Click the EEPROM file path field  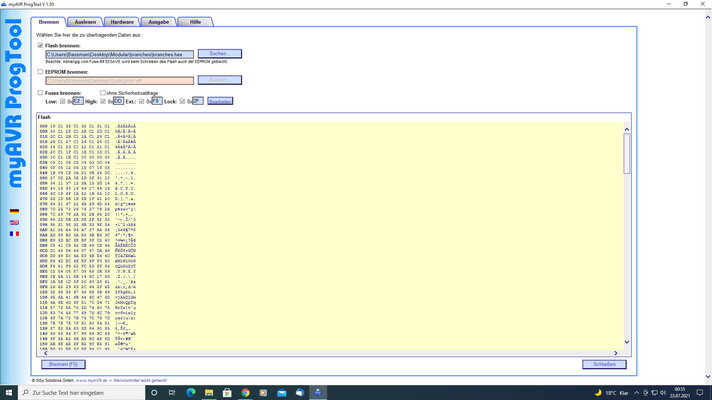click(x=119, y=81)
